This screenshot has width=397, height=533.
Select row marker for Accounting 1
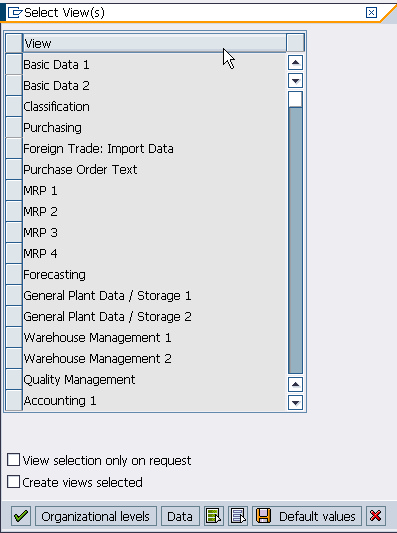point(14,400)
